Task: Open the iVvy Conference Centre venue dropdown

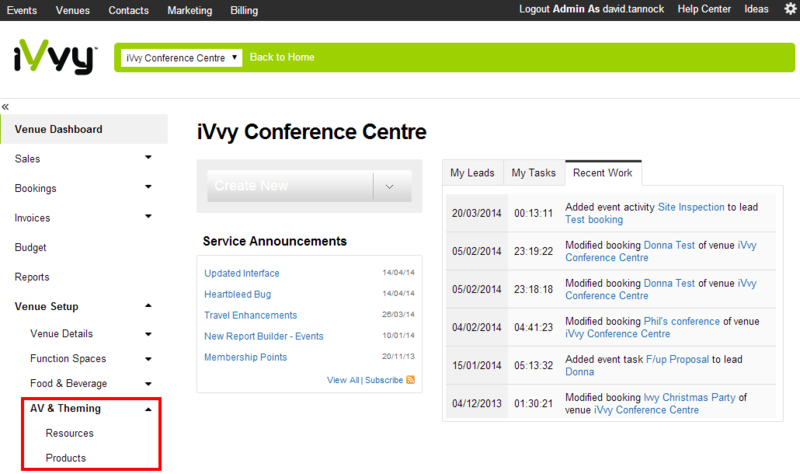Action: click(x=181, y=58)
